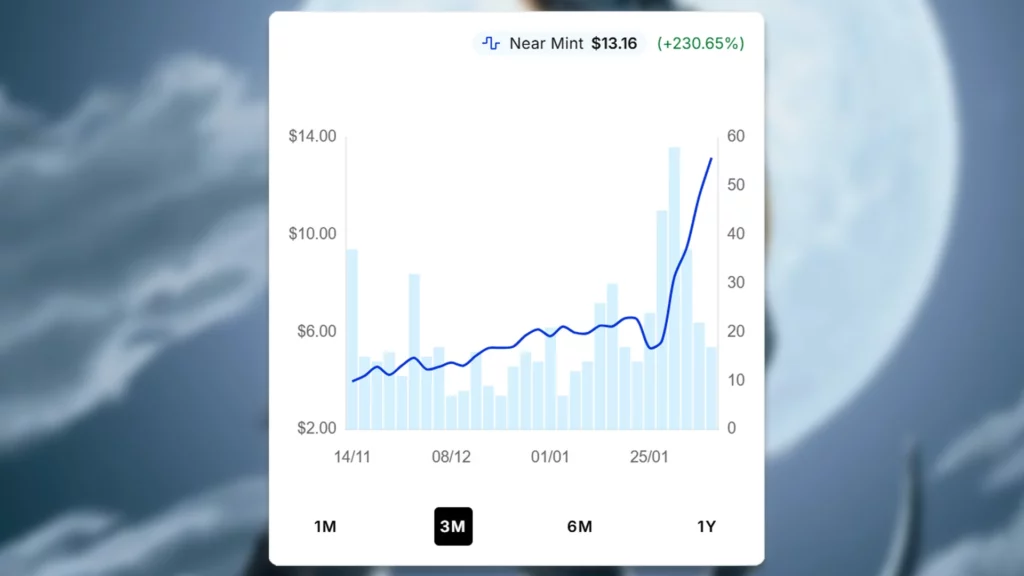Click the Near Mint line chart icon
Image resolution: width=1024 pixels, height=576 pixels.
click(x=491, y=44)
